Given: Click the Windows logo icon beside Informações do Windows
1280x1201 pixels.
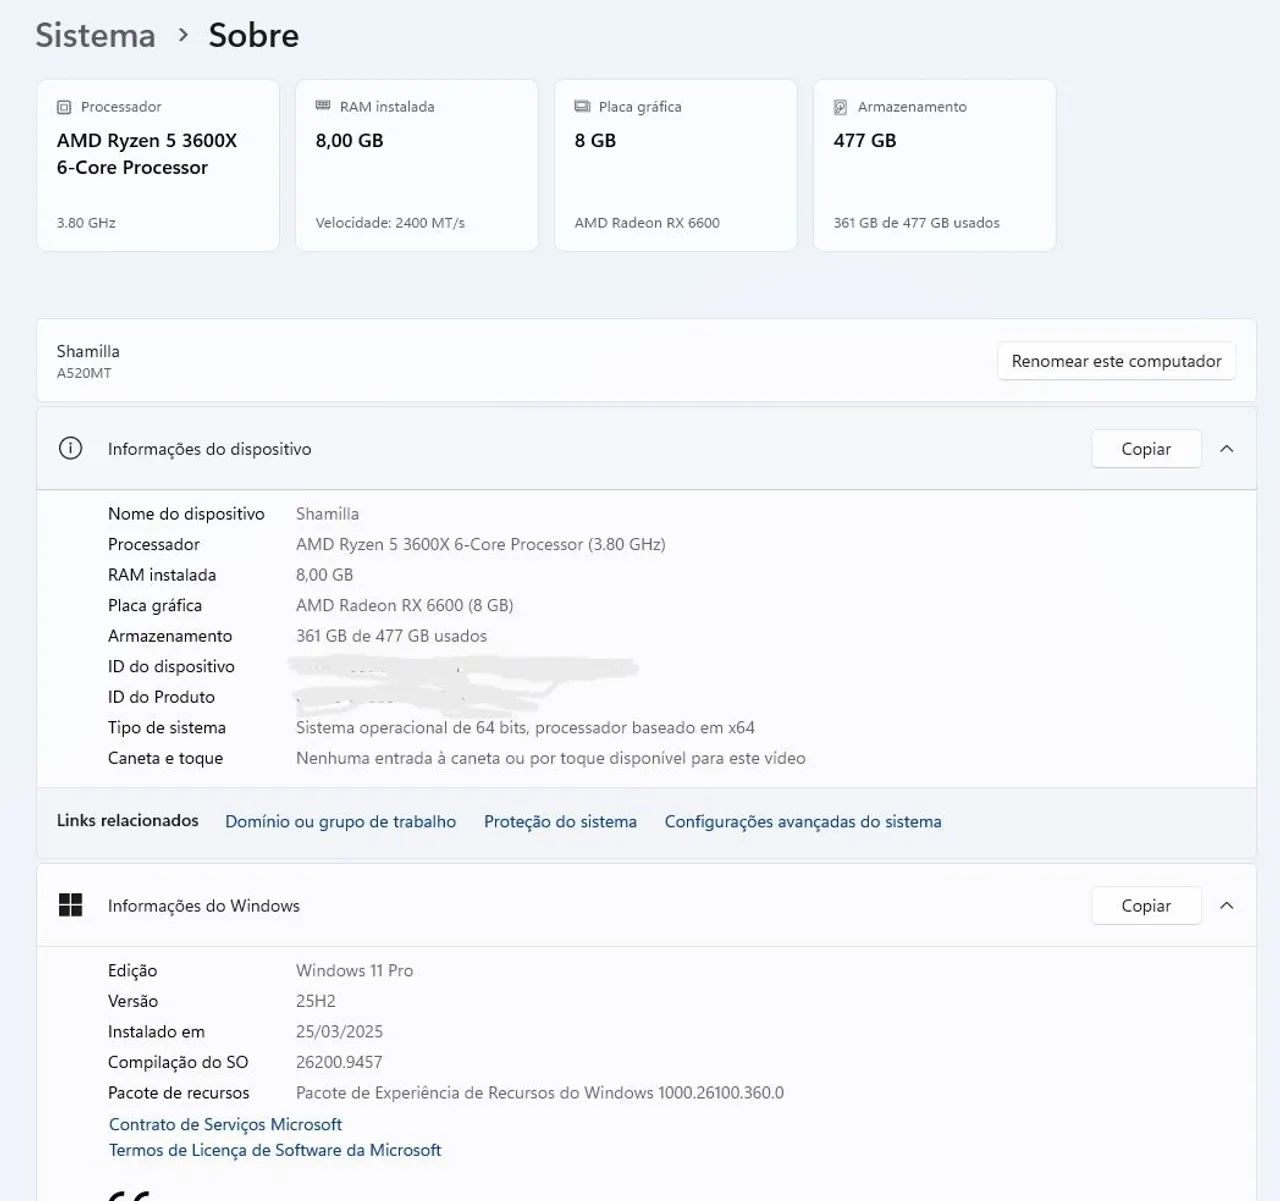Looking at the screenshot, I should click(x=70, y=905).
